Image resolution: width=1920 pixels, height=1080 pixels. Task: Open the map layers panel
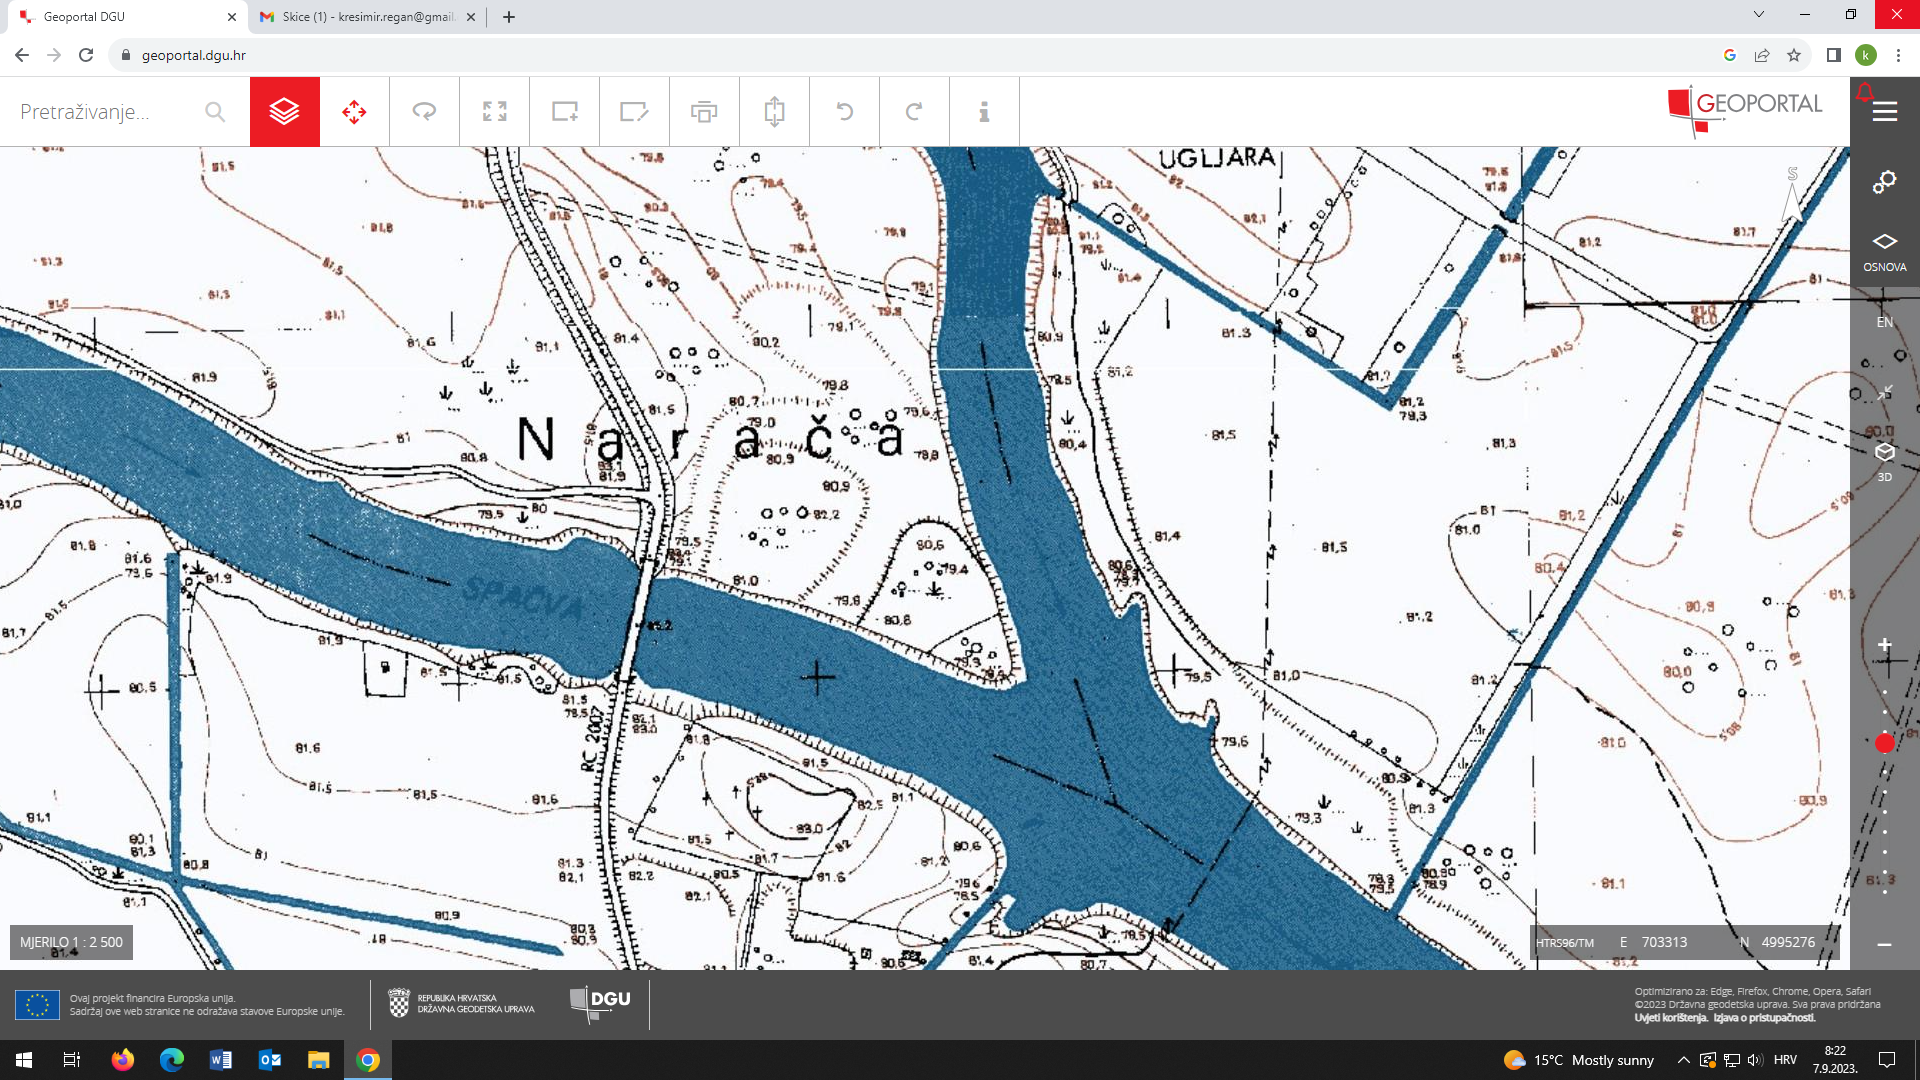pyautogui.click(x=284, y=112)
